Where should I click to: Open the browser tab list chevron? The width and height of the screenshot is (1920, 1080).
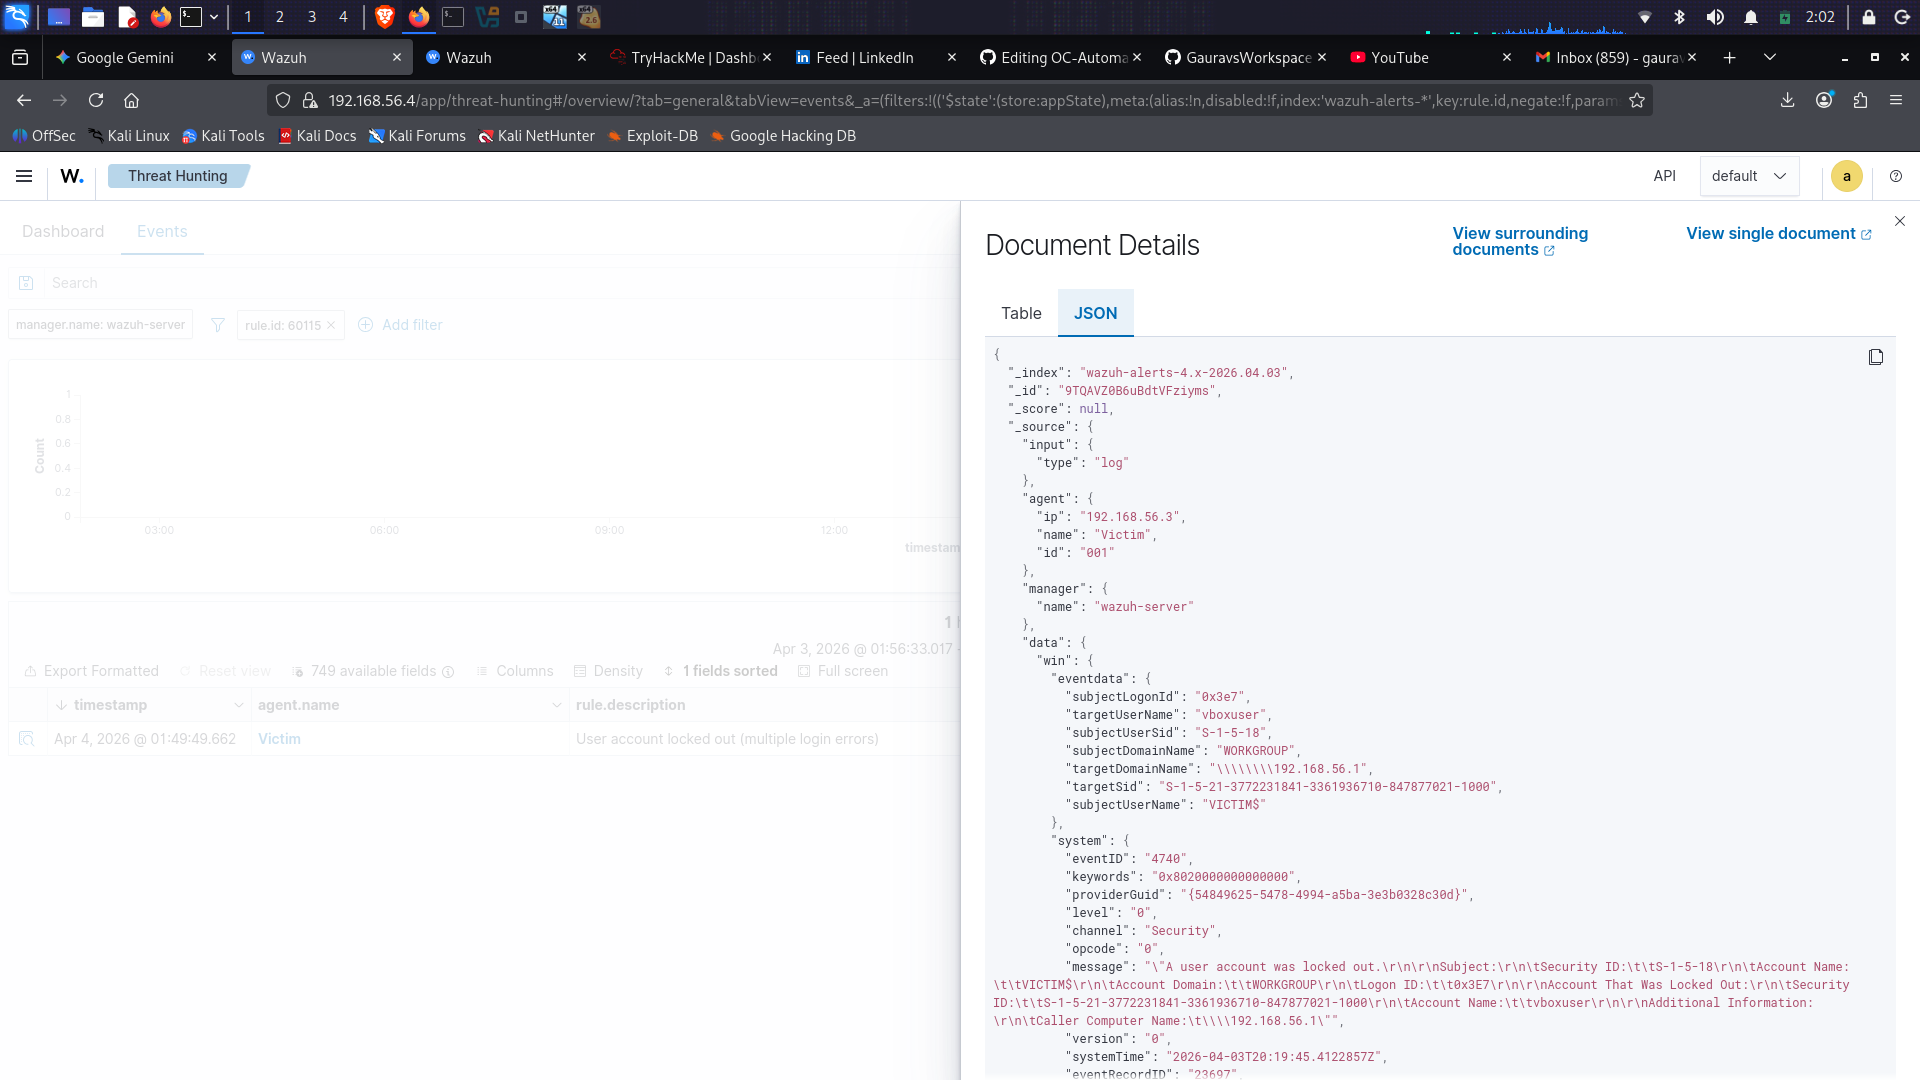point(1770,57)
